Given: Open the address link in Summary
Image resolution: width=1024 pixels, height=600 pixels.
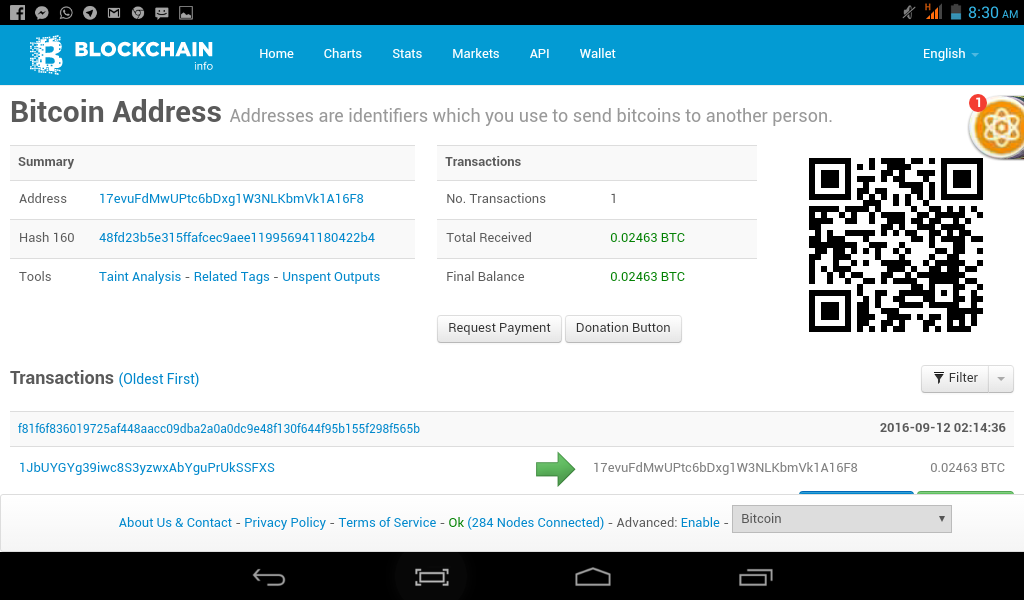Looking at the screenshot, I should pyautogui.click(x=231, y=198).
